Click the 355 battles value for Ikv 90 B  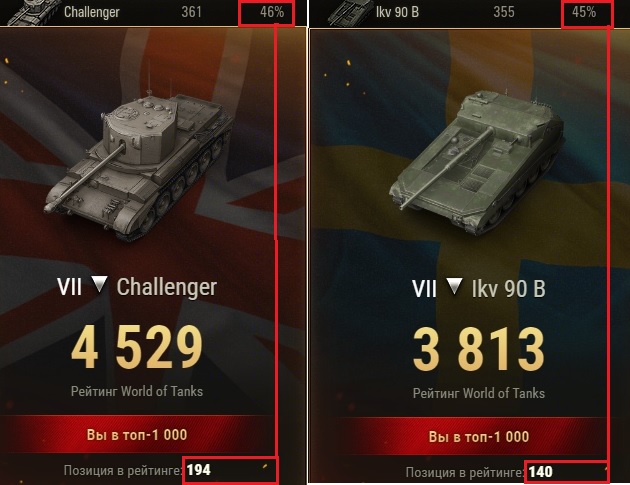coord(504,12)
